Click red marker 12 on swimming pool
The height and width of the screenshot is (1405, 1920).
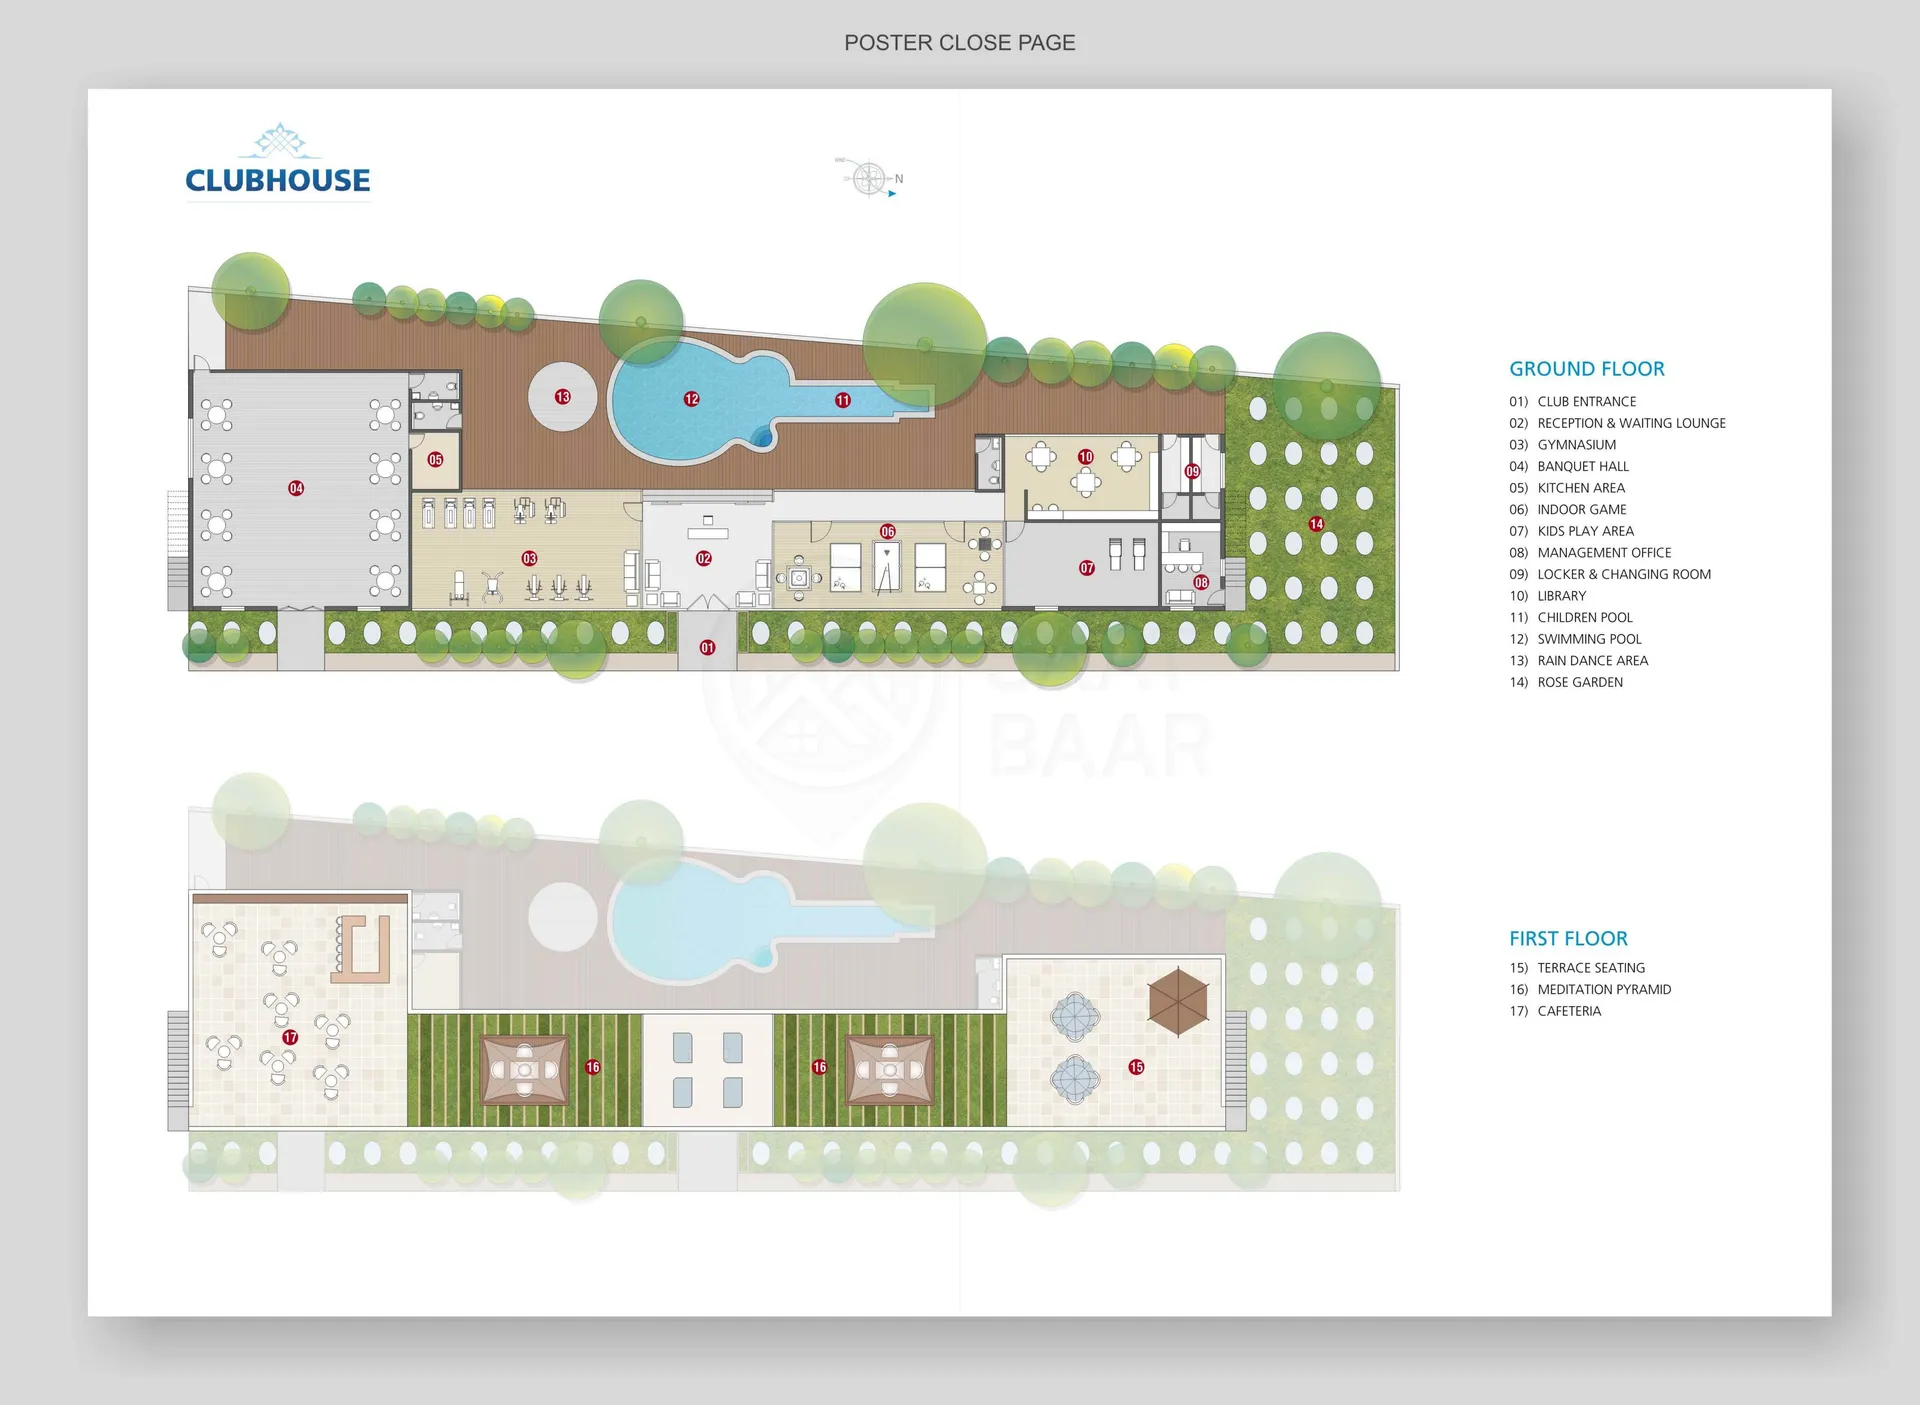click(691, 399)
